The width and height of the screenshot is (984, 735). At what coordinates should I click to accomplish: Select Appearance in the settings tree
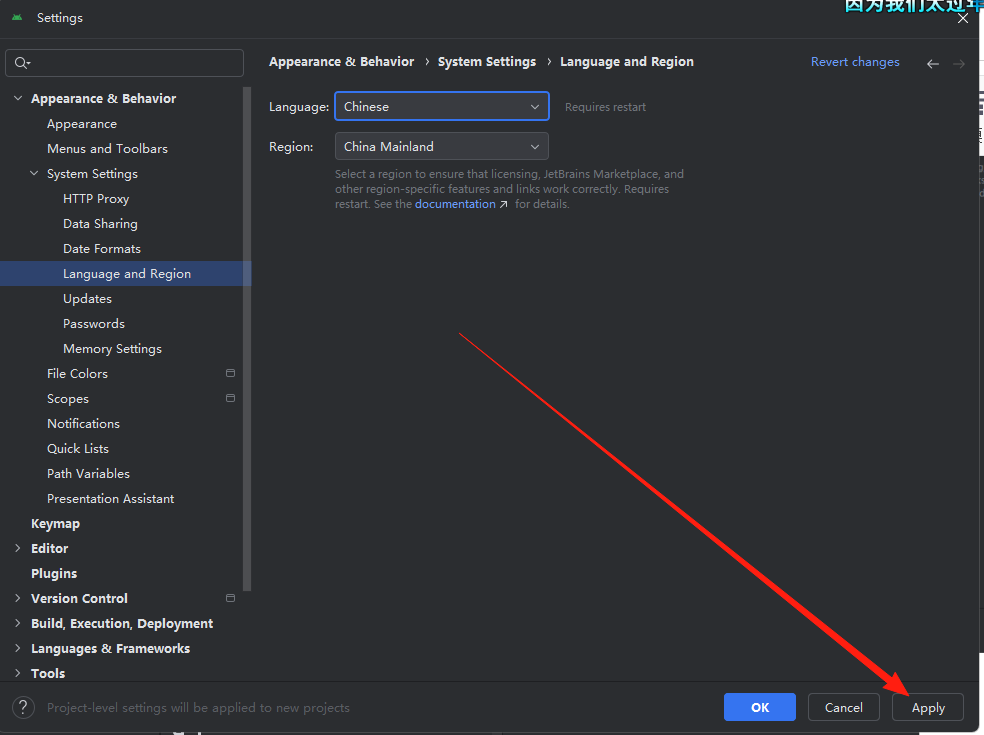tap(82, 124)
